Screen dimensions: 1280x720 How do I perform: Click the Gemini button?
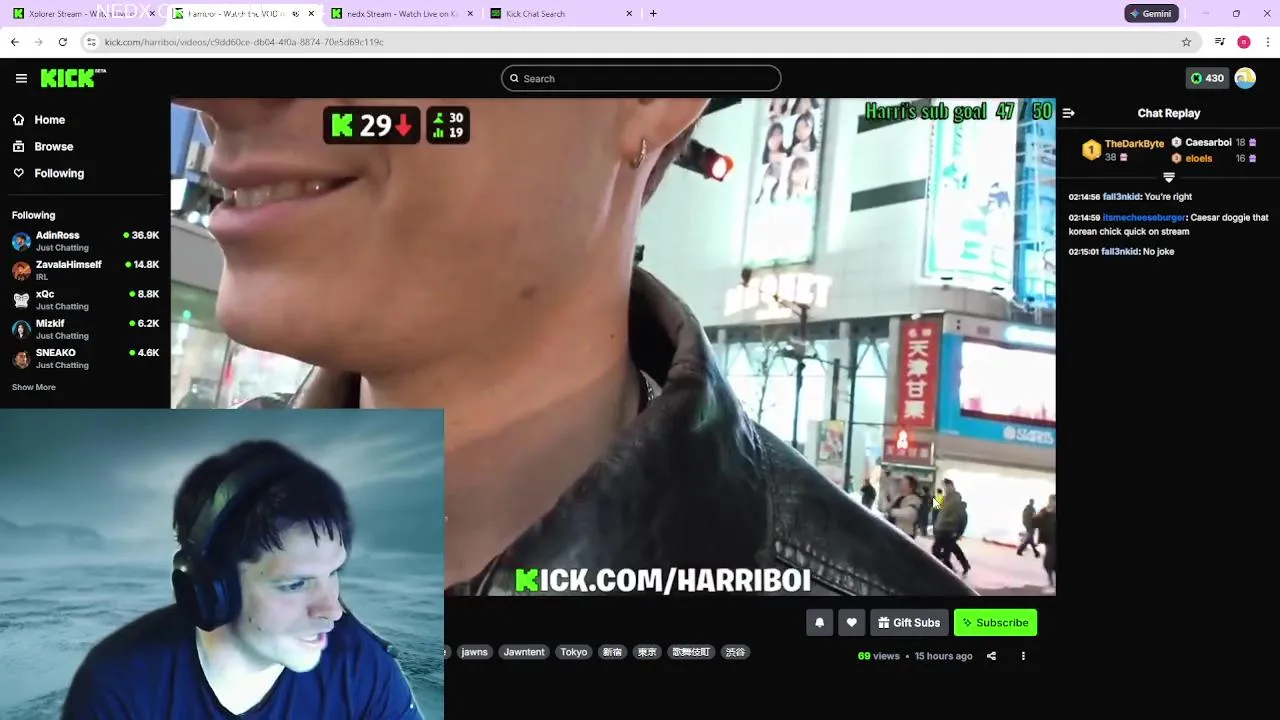coord(1151,14)
